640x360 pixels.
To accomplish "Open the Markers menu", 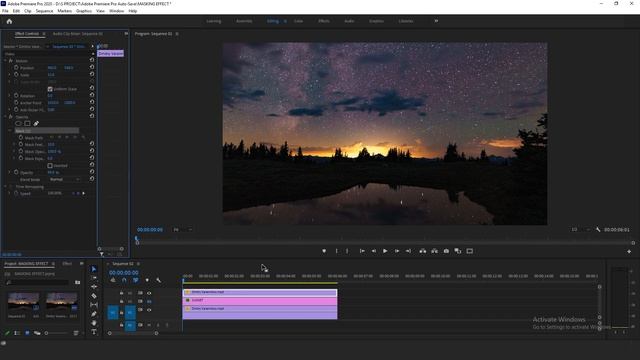I will tap(64, 11).
